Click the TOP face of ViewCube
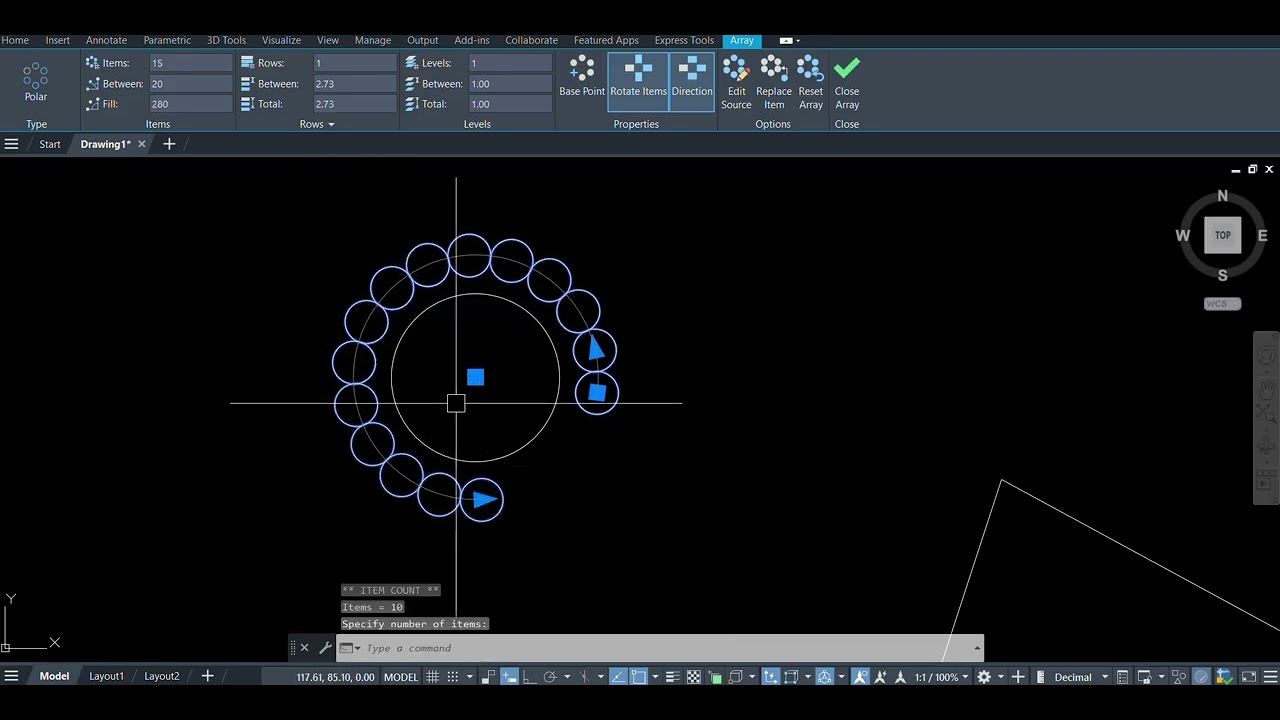Viewport: 1280px width, 720px height. point(1222,235)
